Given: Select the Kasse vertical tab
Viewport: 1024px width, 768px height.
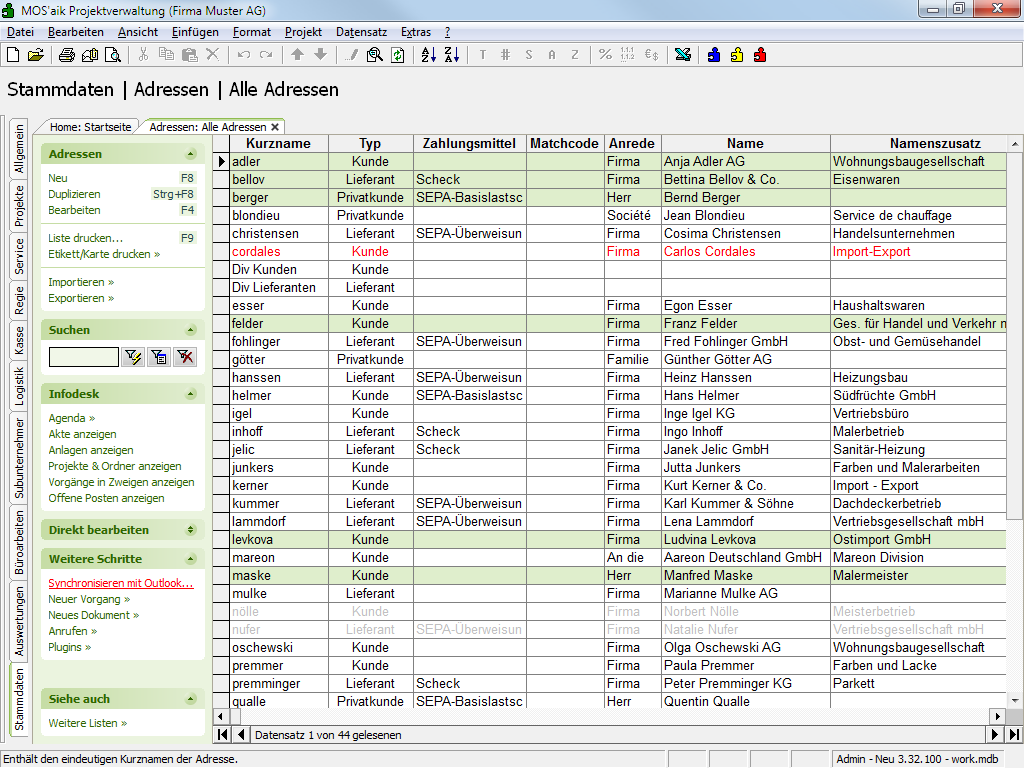Looking at the screenshot, I should (x=19, y=341).
